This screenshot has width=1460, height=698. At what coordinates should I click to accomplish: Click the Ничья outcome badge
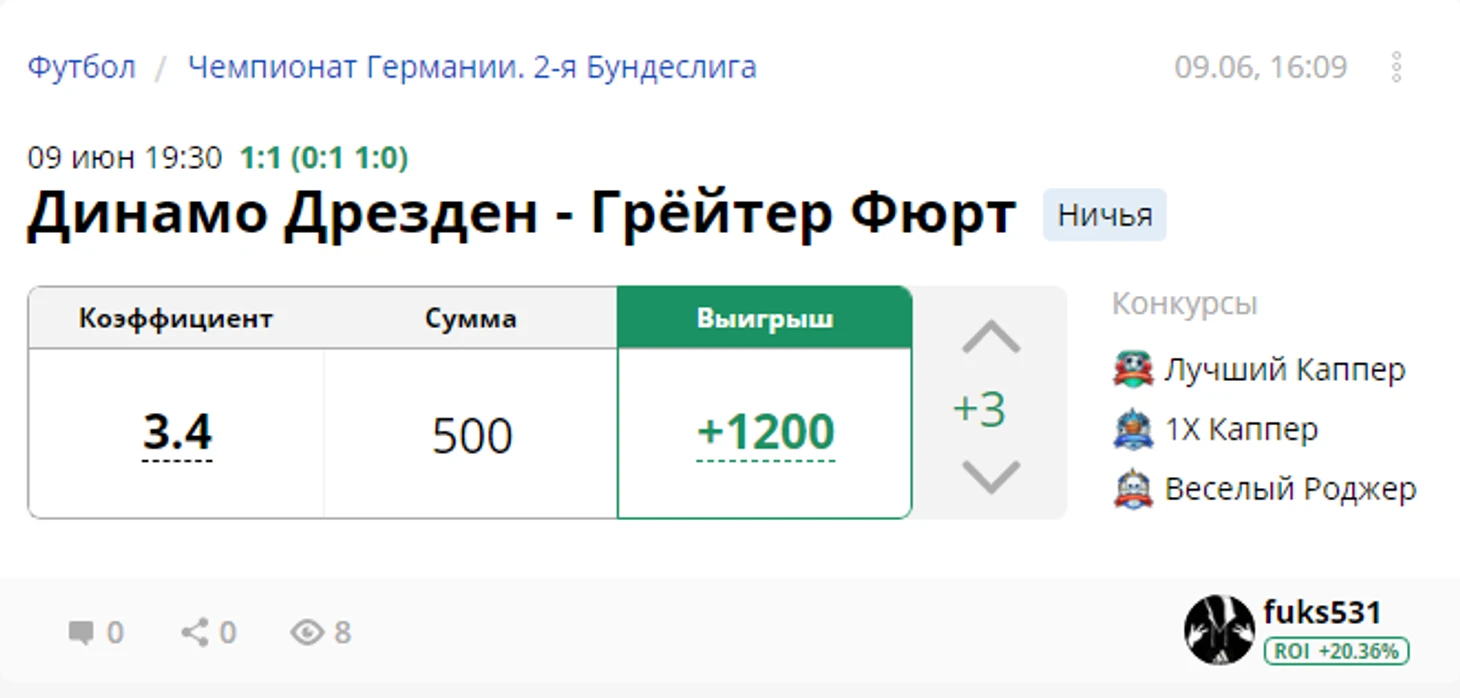click(1105, 215)
